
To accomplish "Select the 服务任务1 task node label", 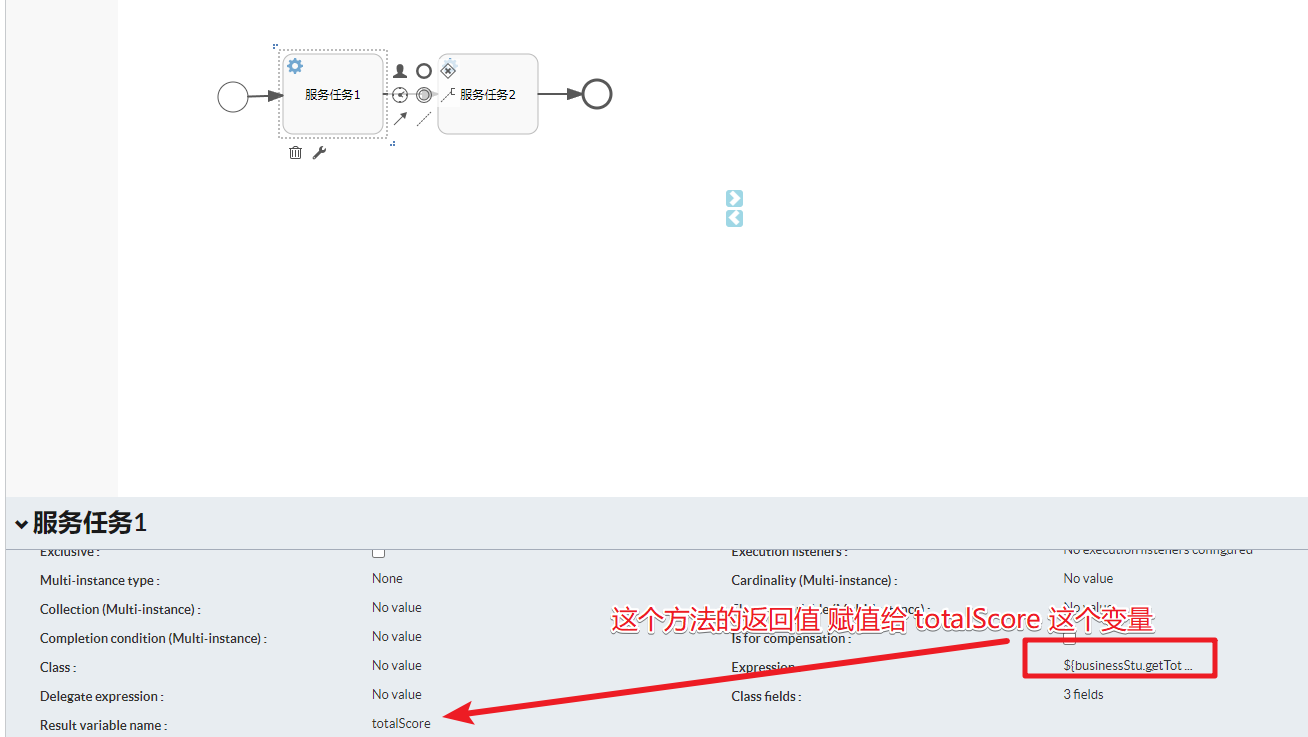I will (x=333, y=95).
